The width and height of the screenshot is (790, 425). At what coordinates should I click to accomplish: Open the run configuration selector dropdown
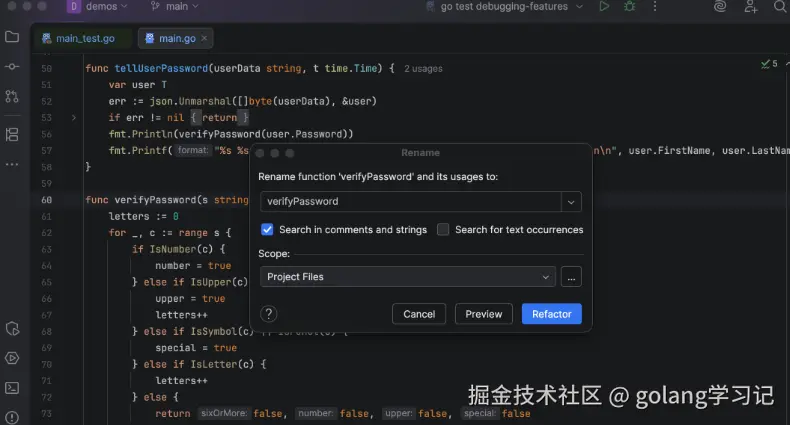(x=504, y=7)
